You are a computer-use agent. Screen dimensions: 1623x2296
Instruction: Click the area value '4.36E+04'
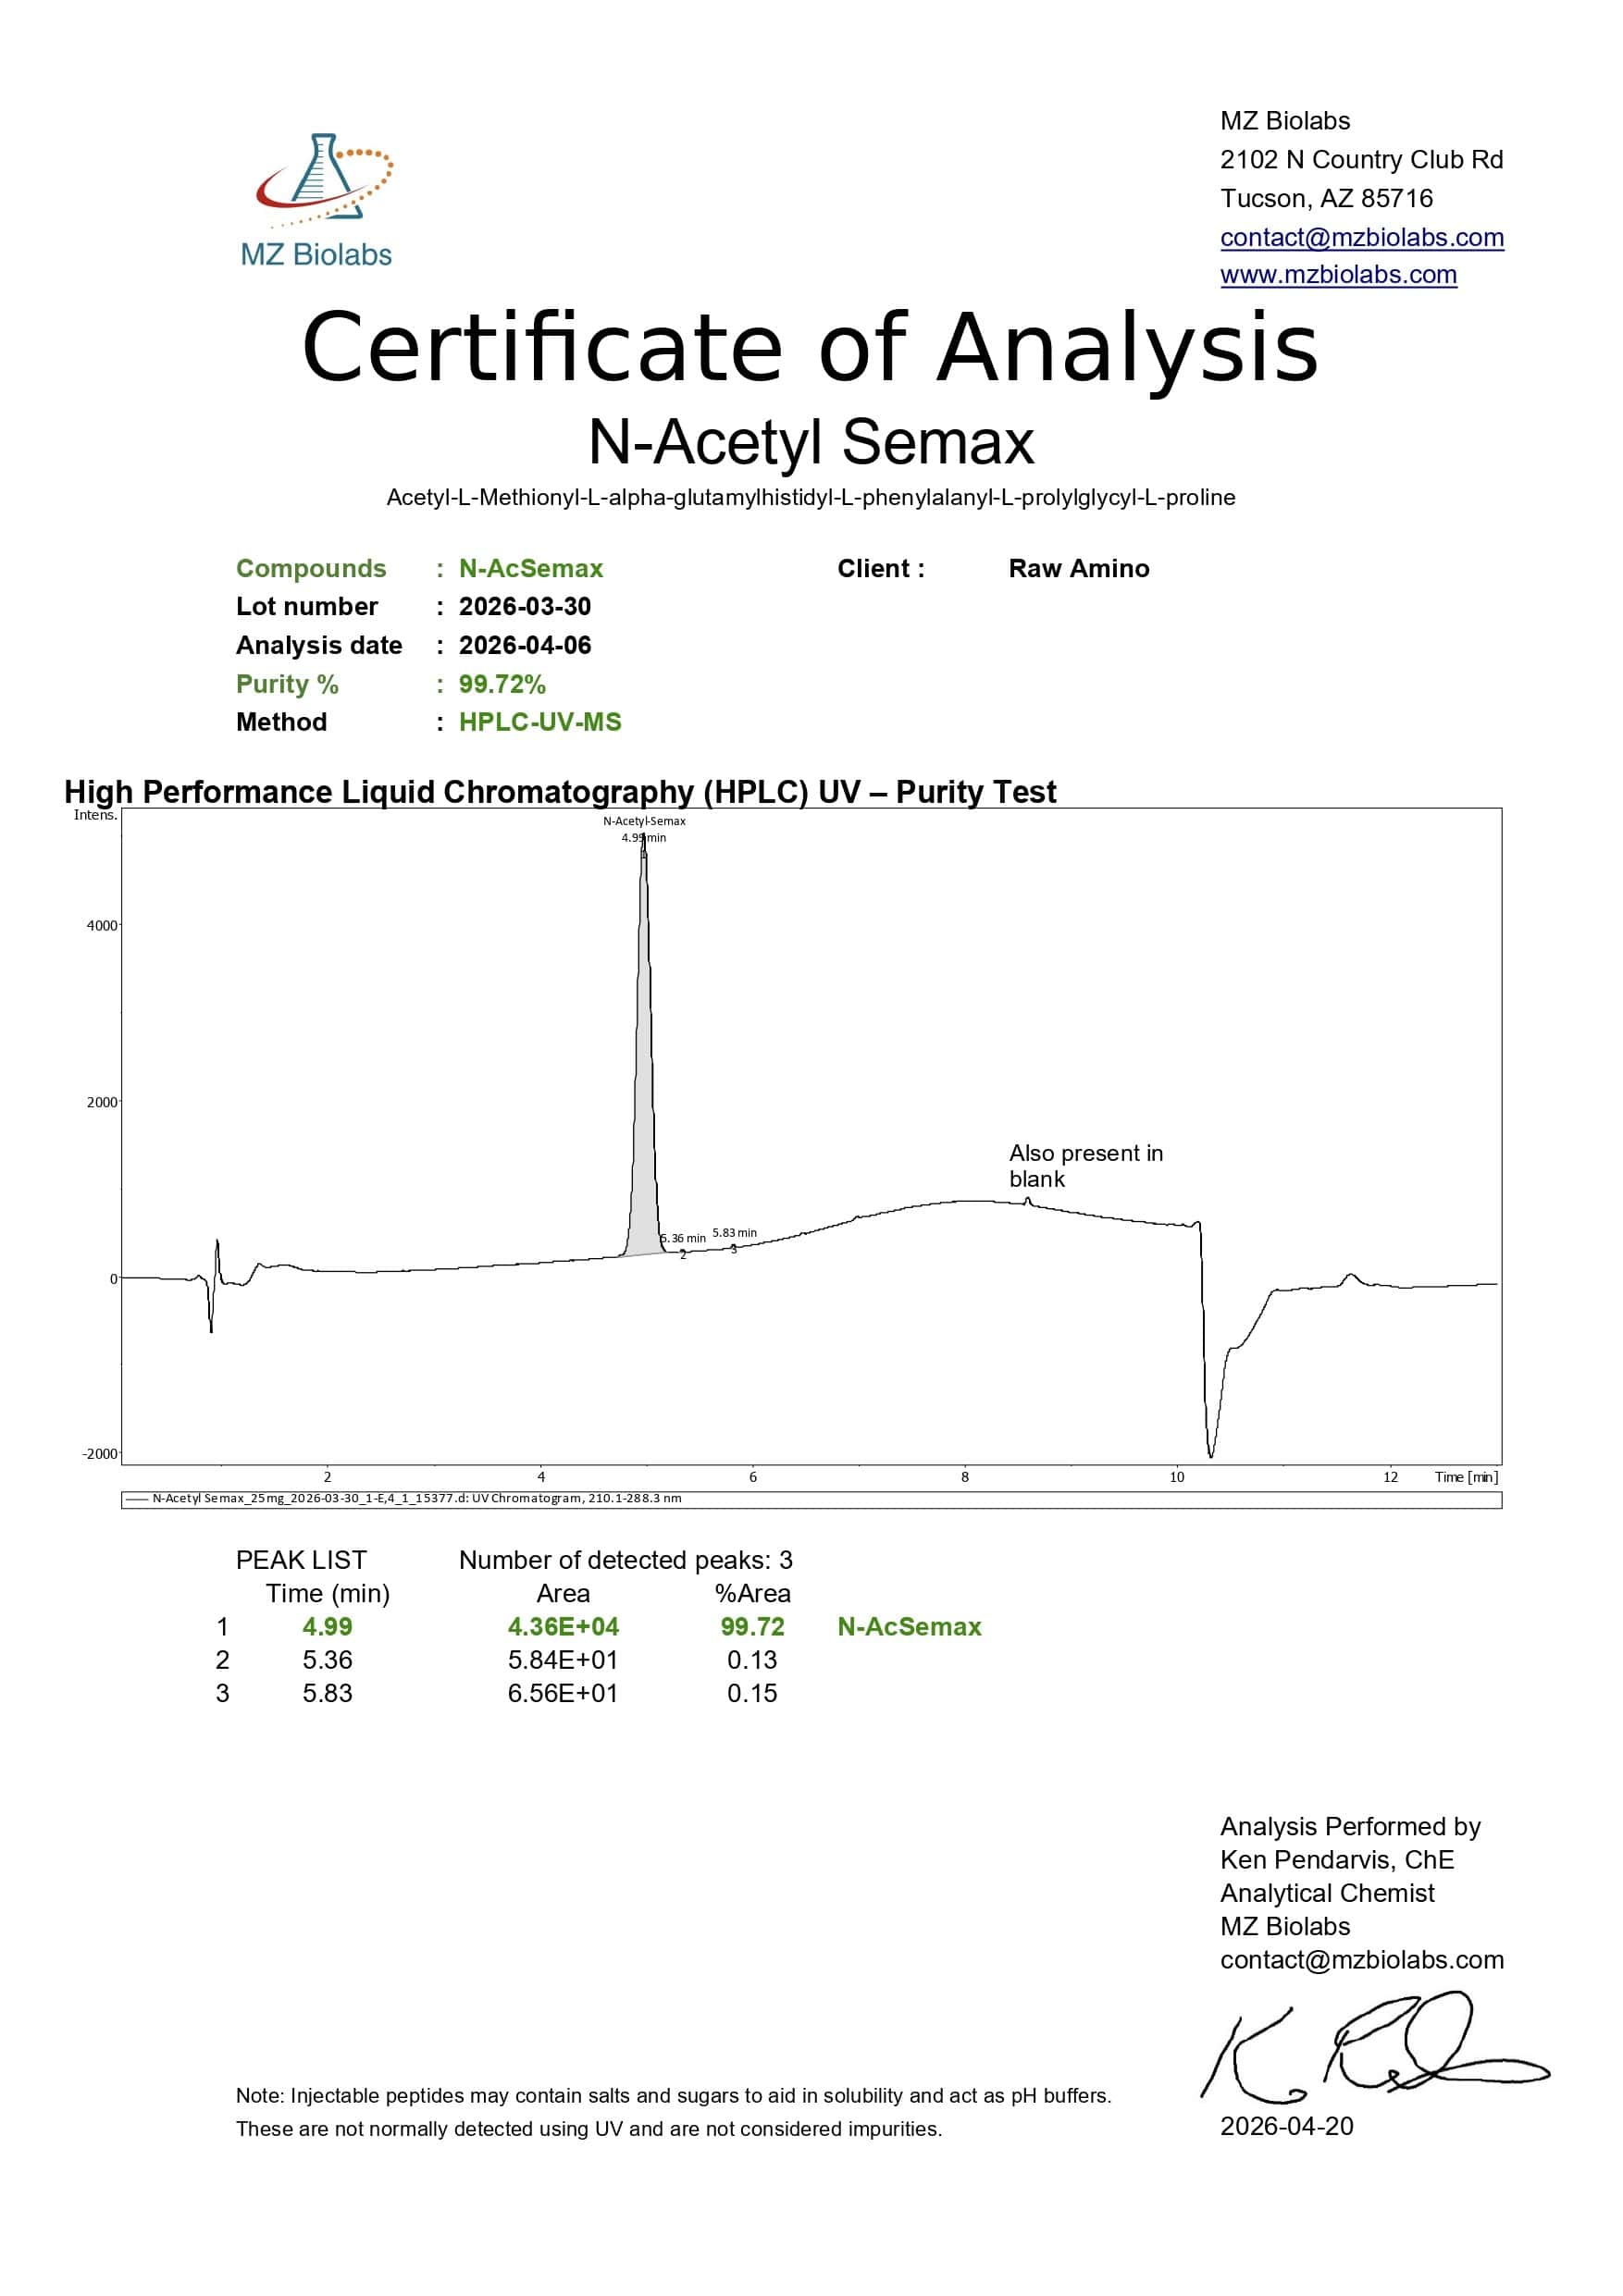point(563,1627)
